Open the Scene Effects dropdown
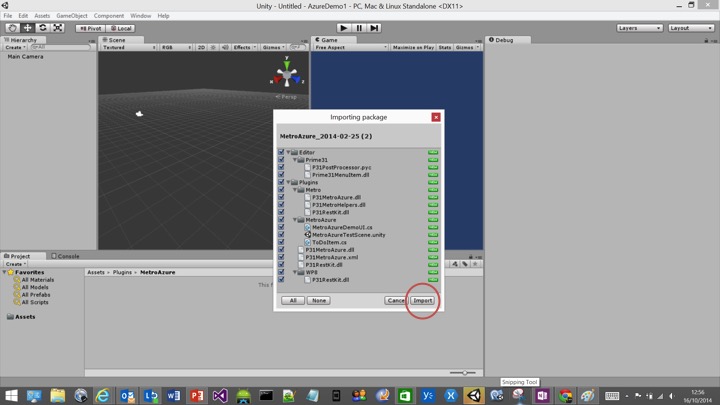The height and width of the screenshot is (405, 720). (x=244, y=47)
